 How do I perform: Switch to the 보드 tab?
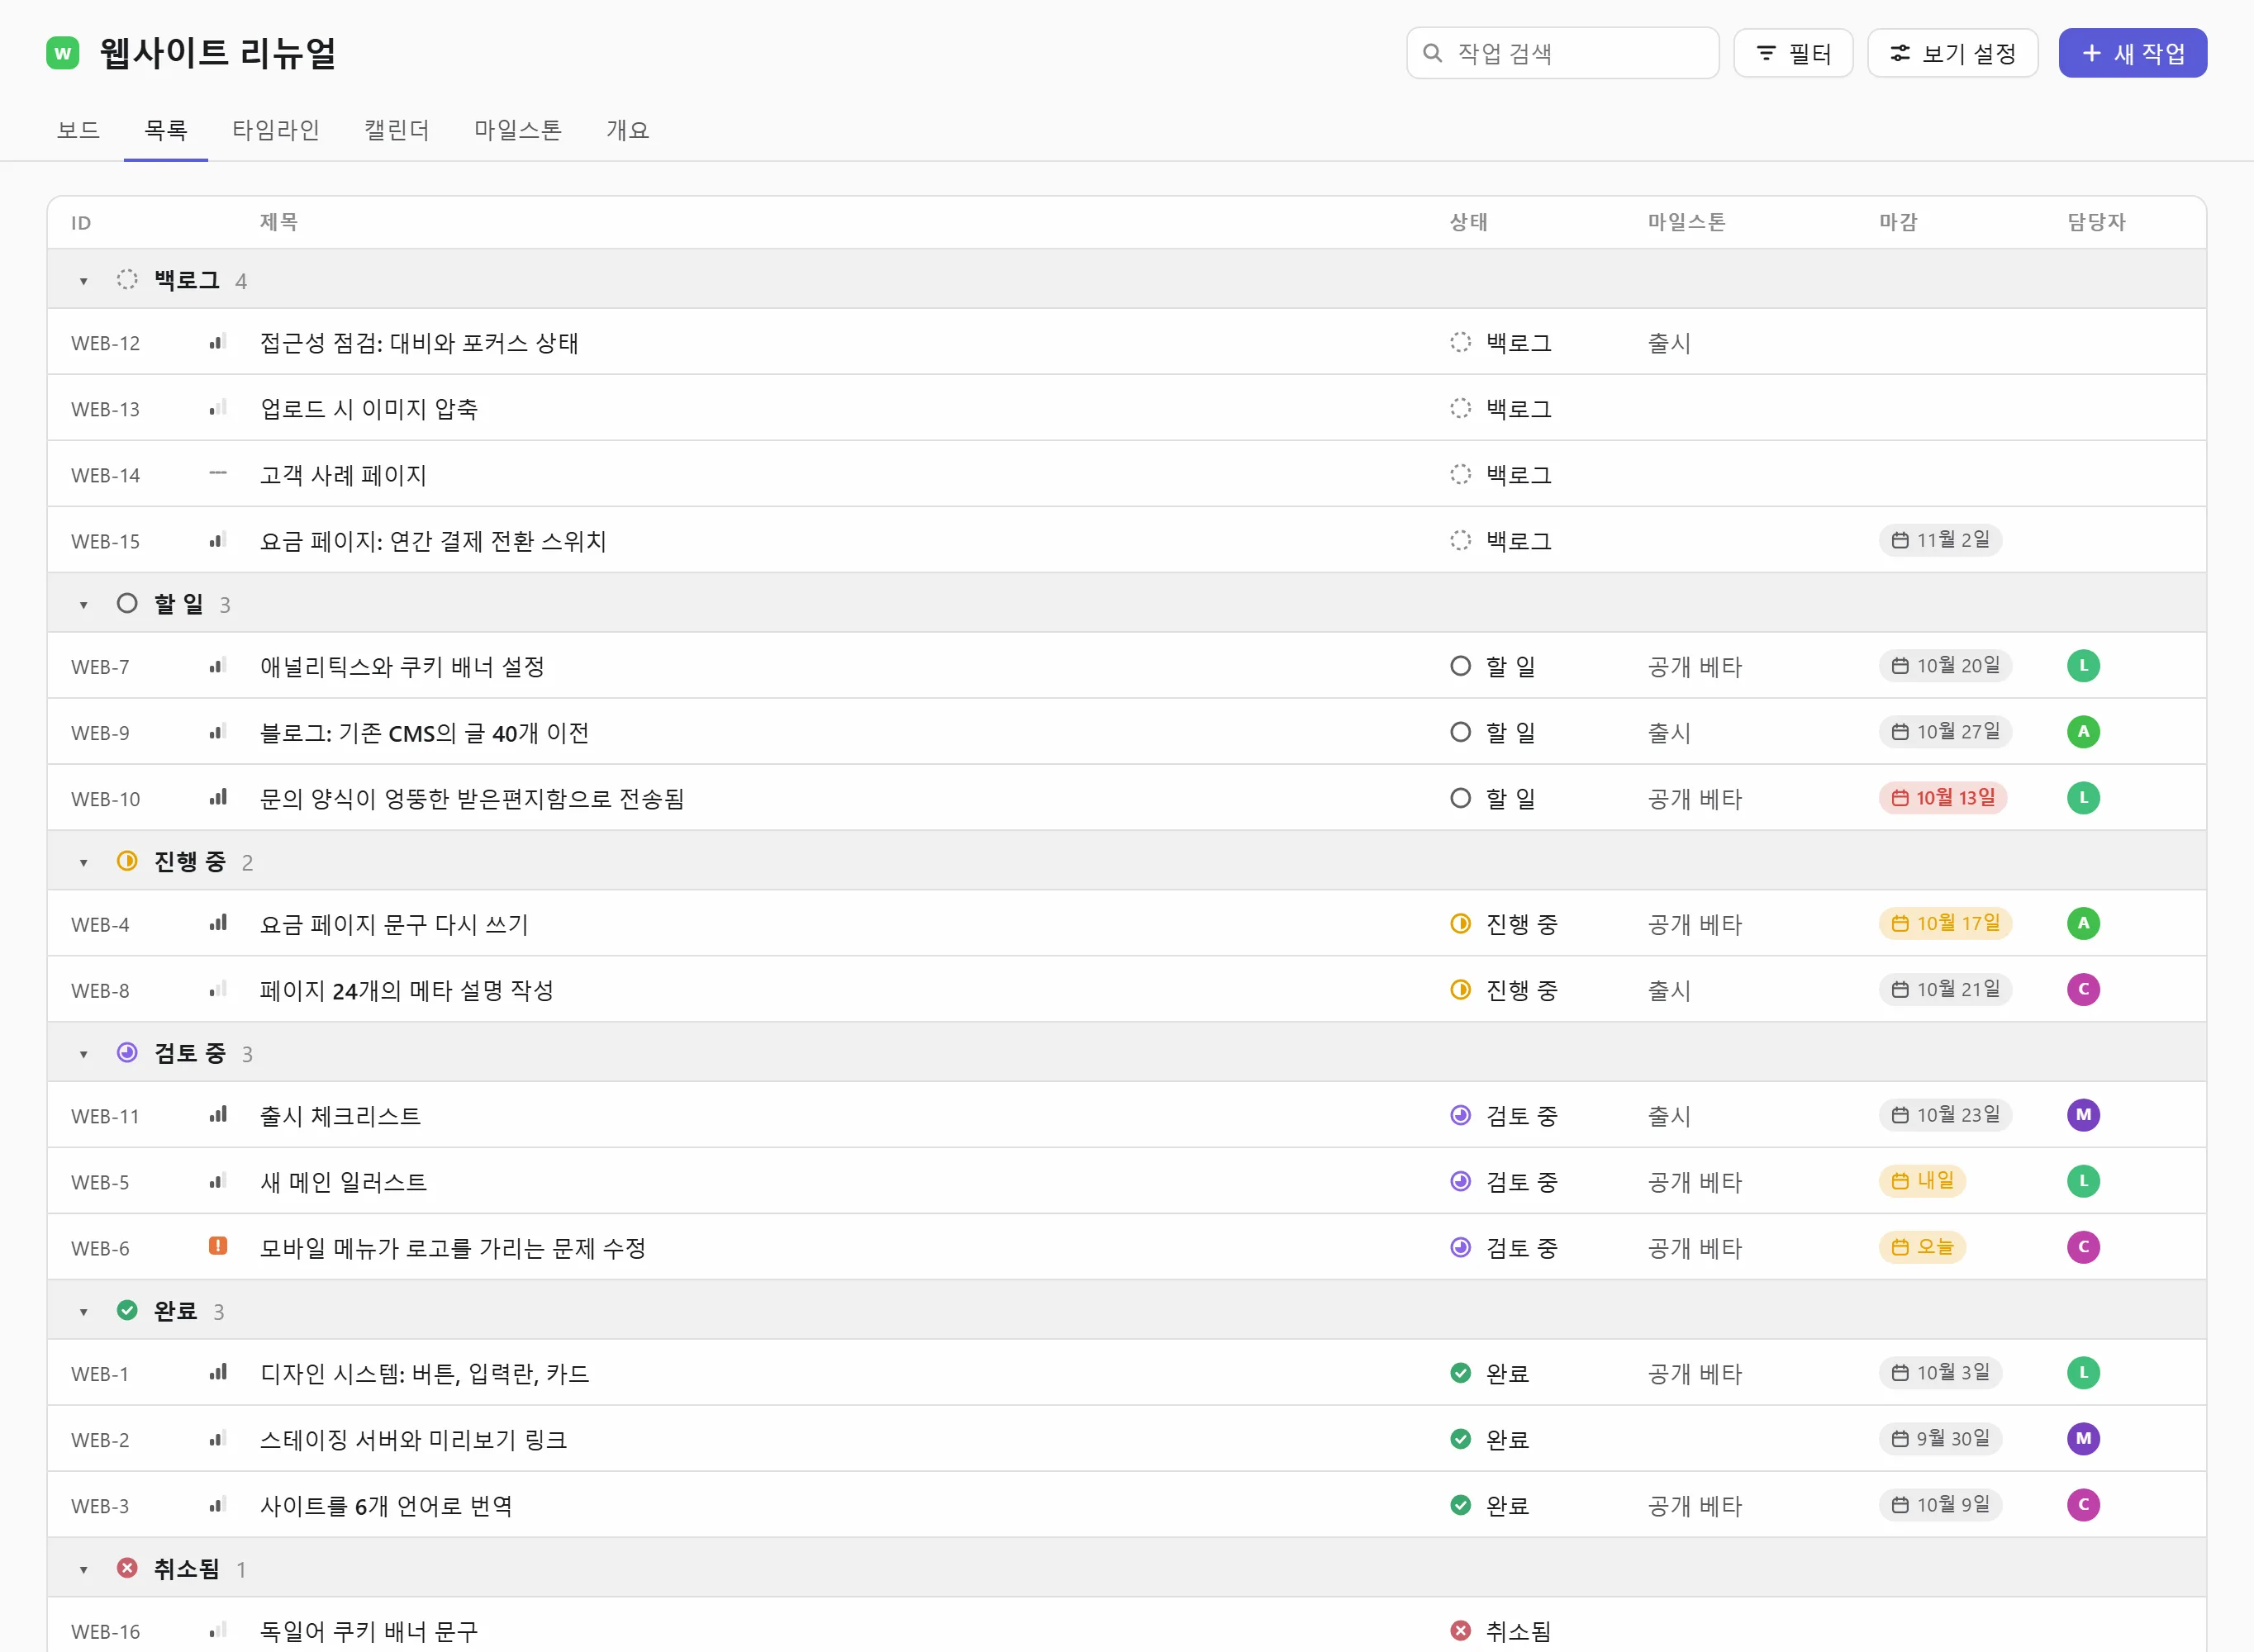point(78,130)
